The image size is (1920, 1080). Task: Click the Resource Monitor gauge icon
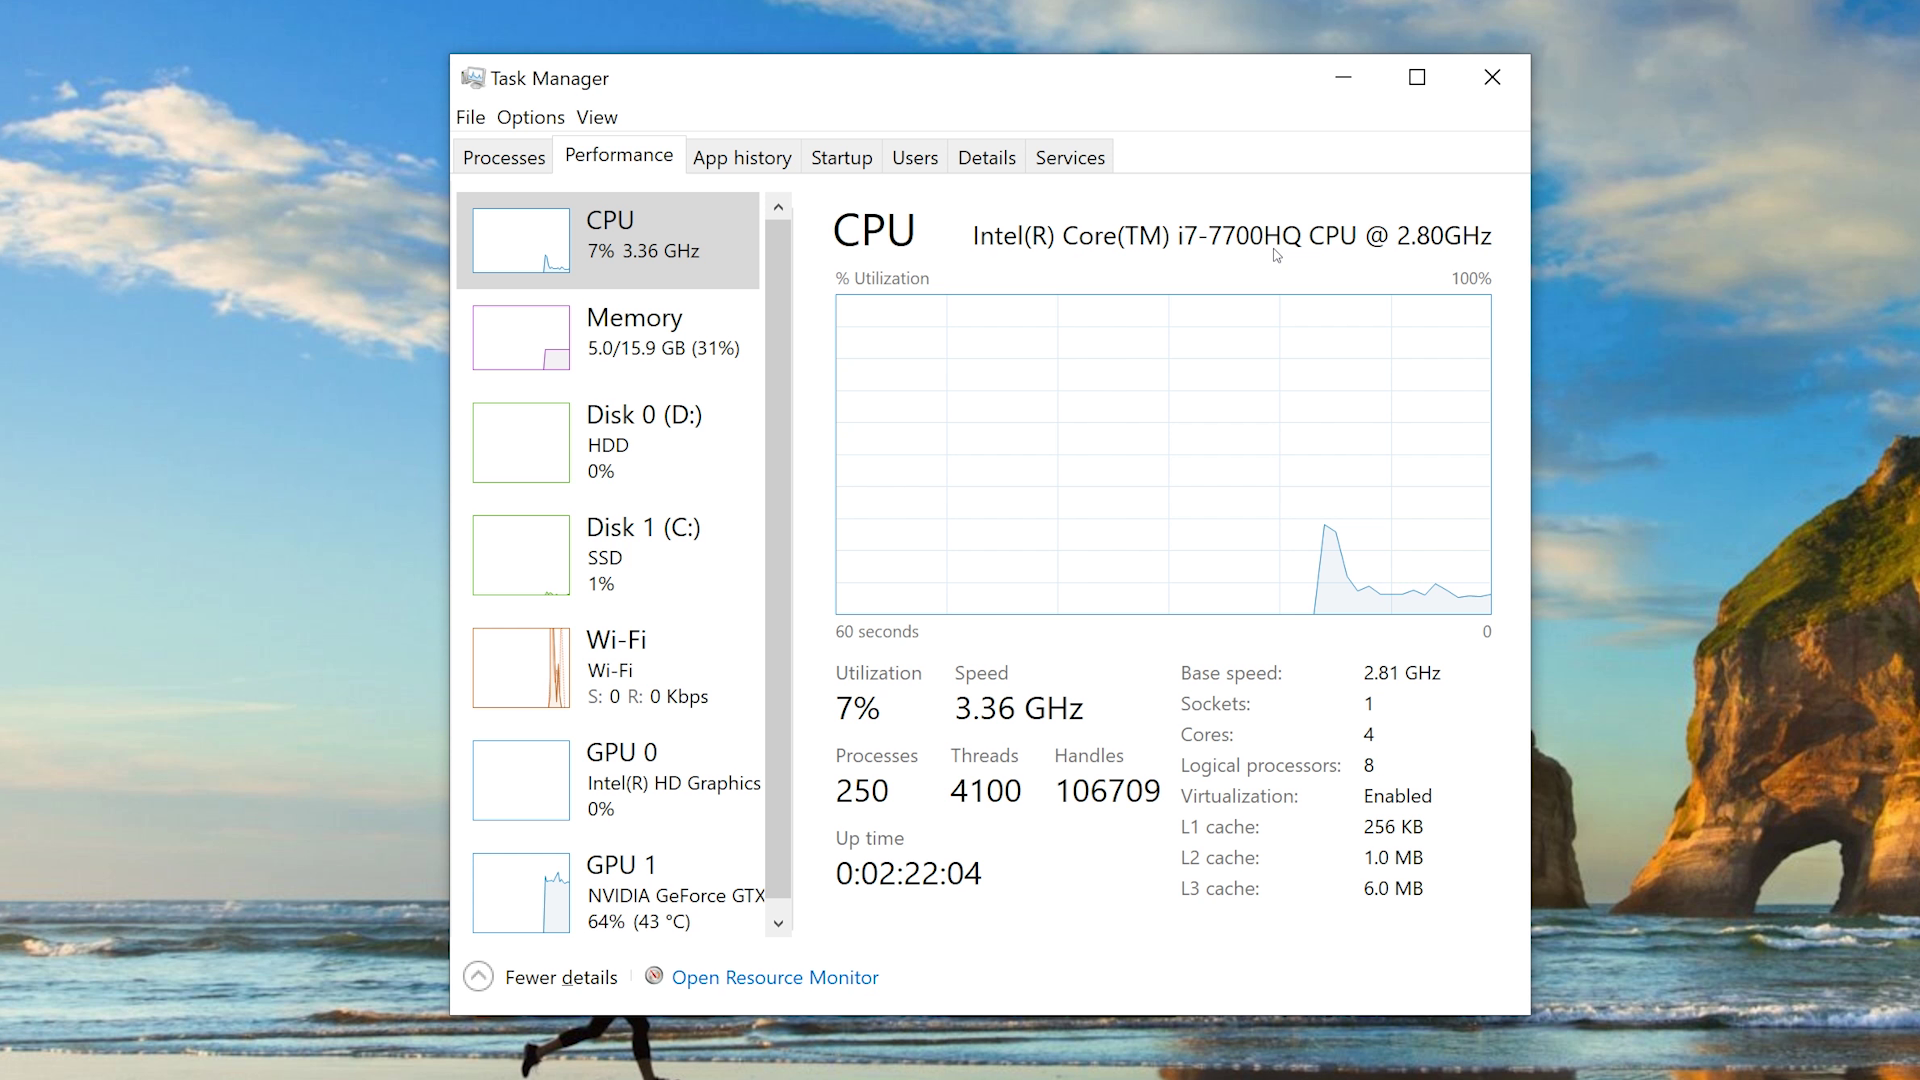[654, 976]
